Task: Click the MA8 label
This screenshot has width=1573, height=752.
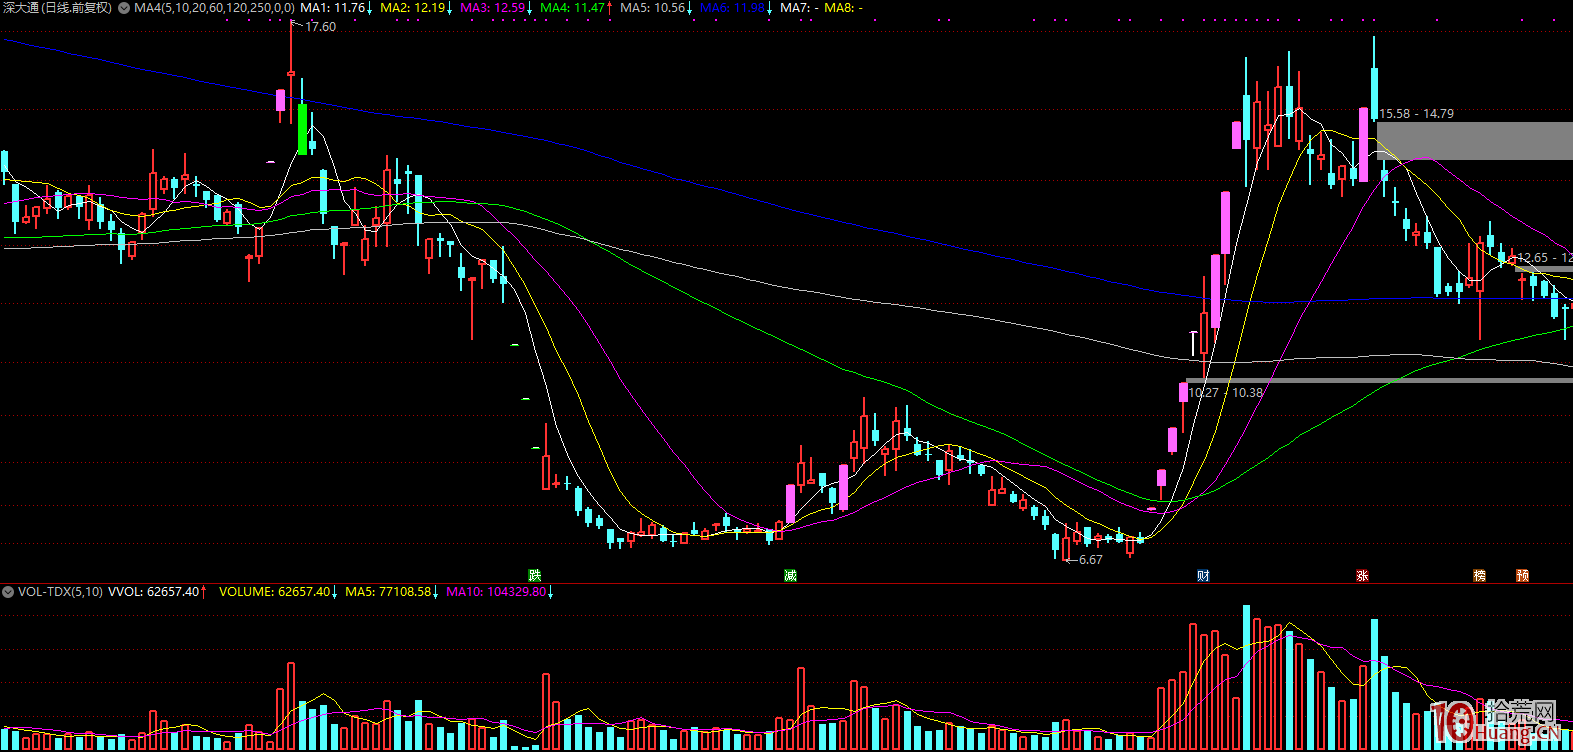Action: [843, 8]
